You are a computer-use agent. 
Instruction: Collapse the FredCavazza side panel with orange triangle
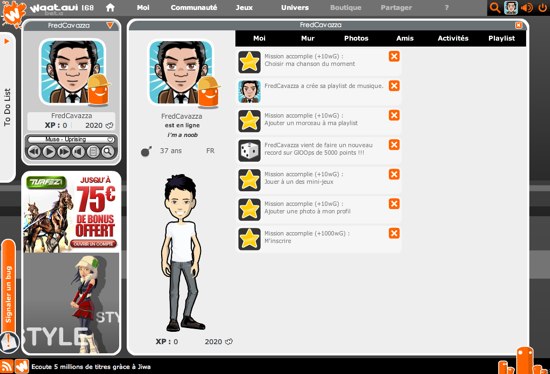(110, 25)
